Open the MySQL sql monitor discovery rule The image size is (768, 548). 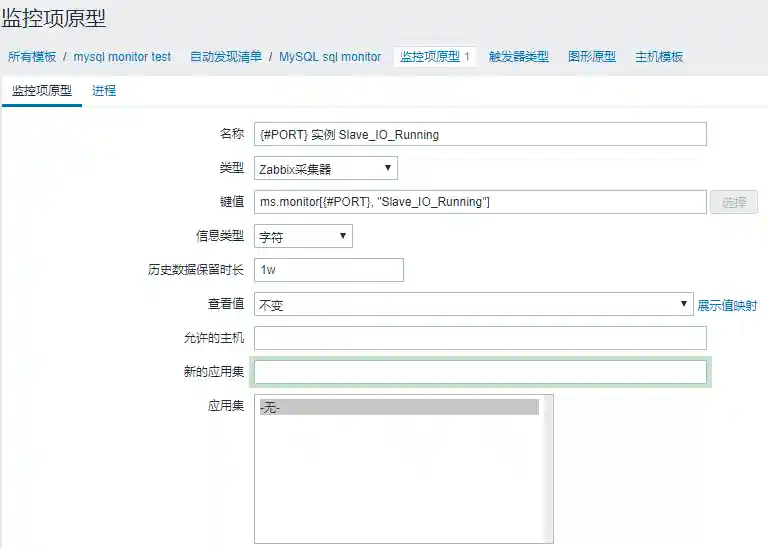pos(330,57)
